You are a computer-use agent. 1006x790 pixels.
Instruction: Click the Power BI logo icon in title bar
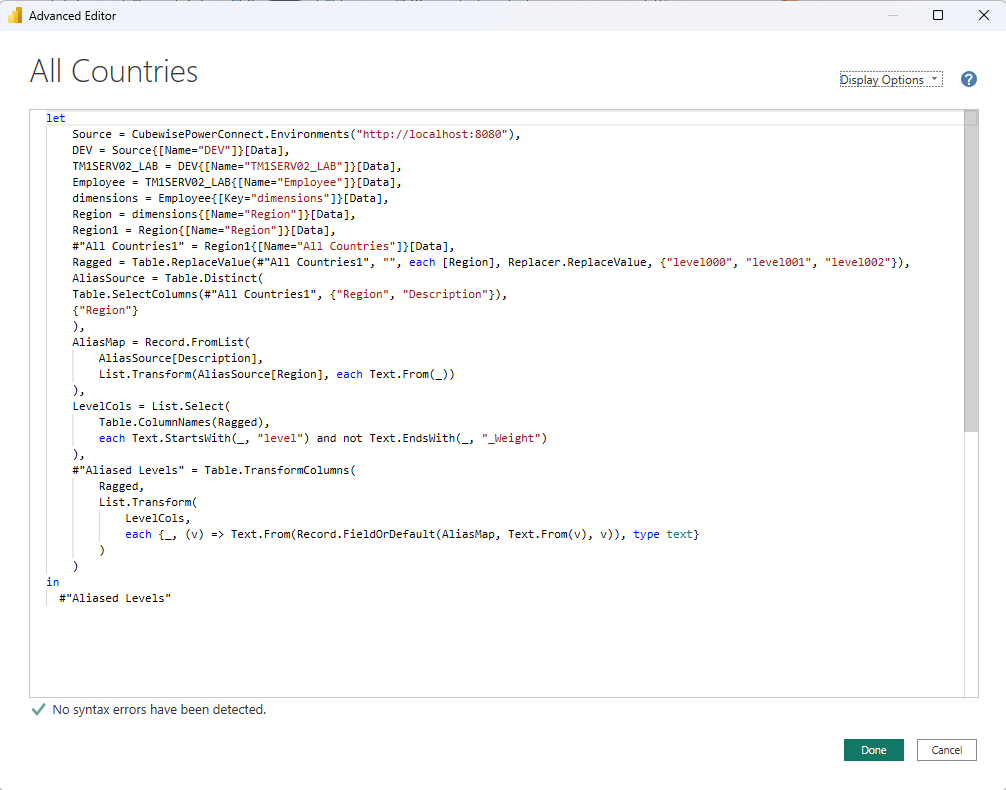(x=15, y=15)
